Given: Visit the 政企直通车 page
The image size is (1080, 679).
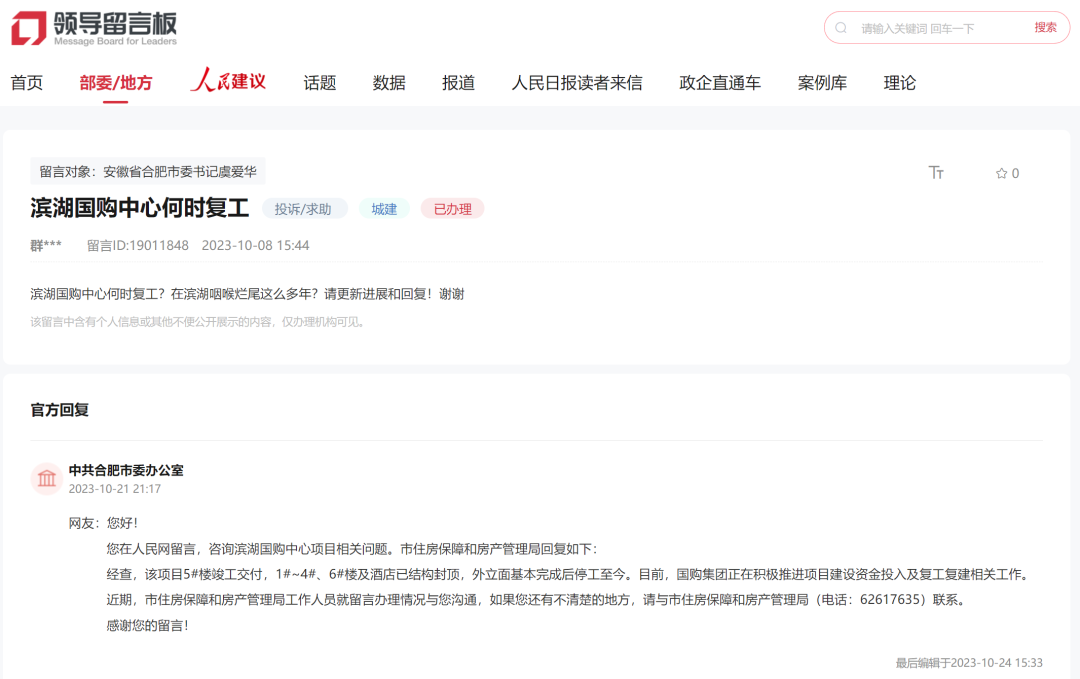Looking at the screenshot, I should [x=719, y=82].
